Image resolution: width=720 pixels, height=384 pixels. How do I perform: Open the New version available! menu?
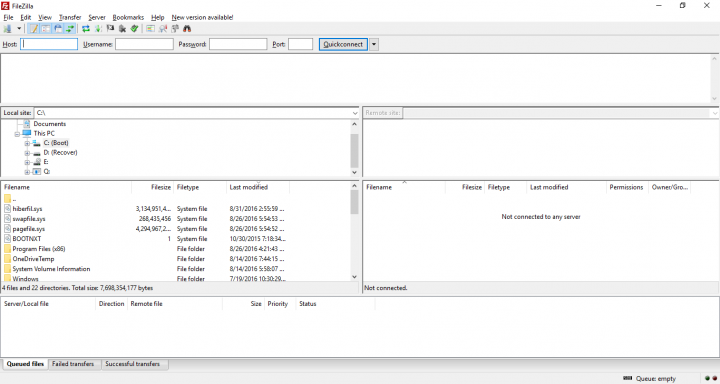coord(202,17)
